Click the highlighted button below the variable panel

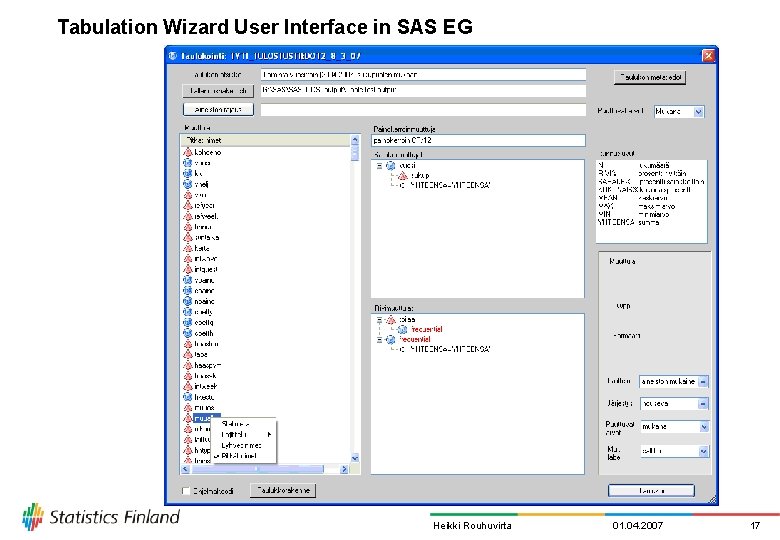point(651,490)
